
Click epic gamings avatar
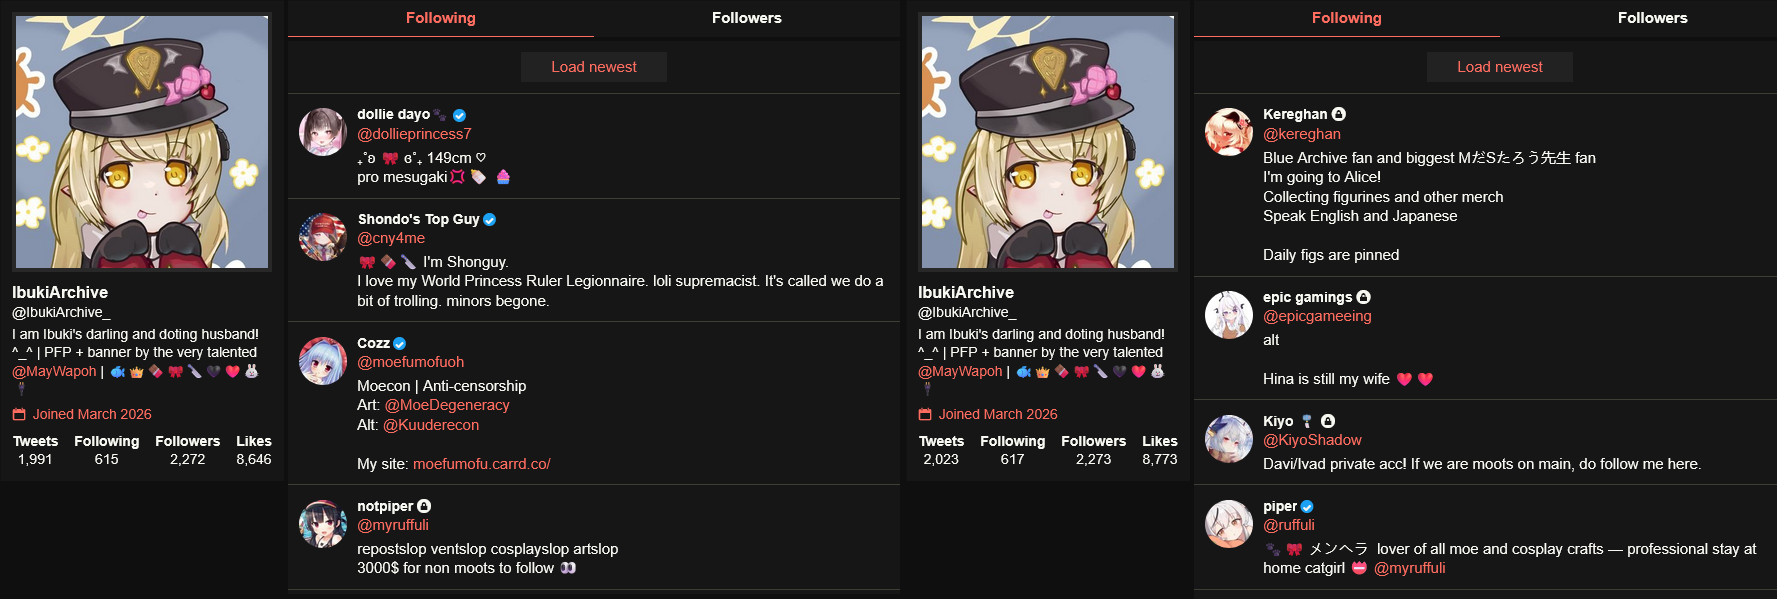click(1229, 315)
